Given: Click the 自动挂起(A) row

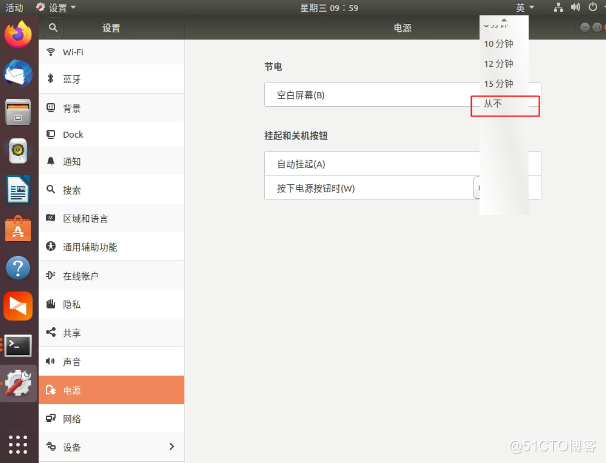Looking at the screenshot, I should (403, 164).
